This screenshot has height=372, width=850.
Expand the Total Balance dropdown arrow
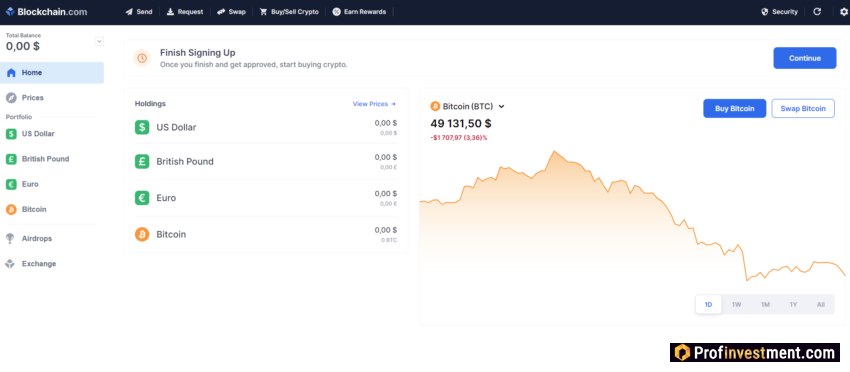pos(99,41)
